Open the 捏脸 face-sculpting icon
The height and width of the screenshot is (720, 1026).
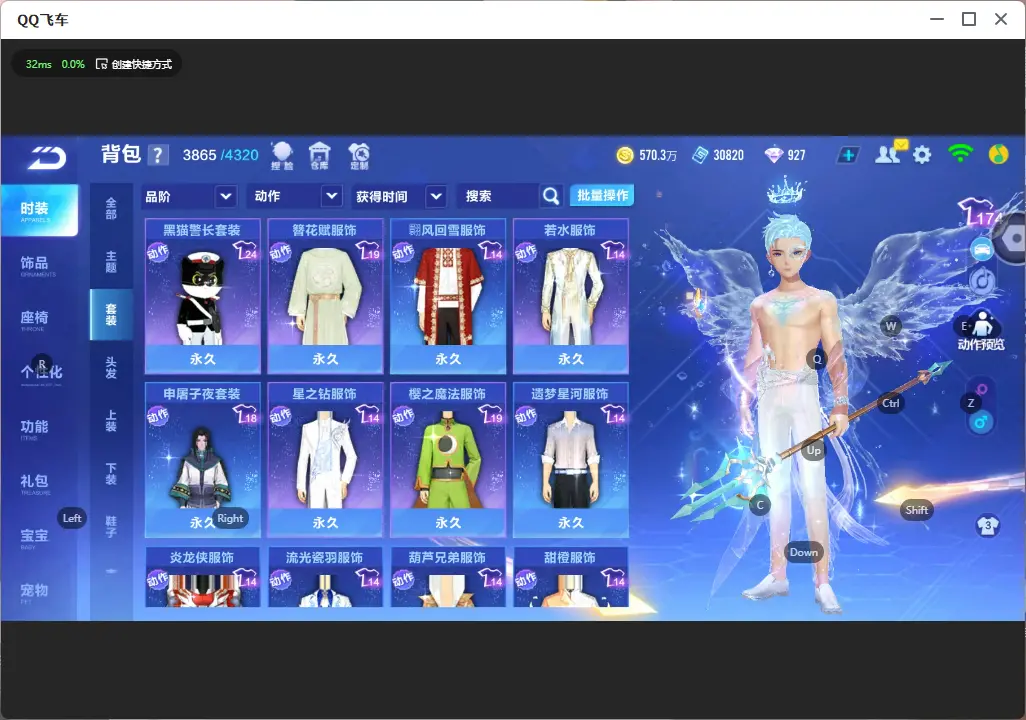tap(282, 156)
